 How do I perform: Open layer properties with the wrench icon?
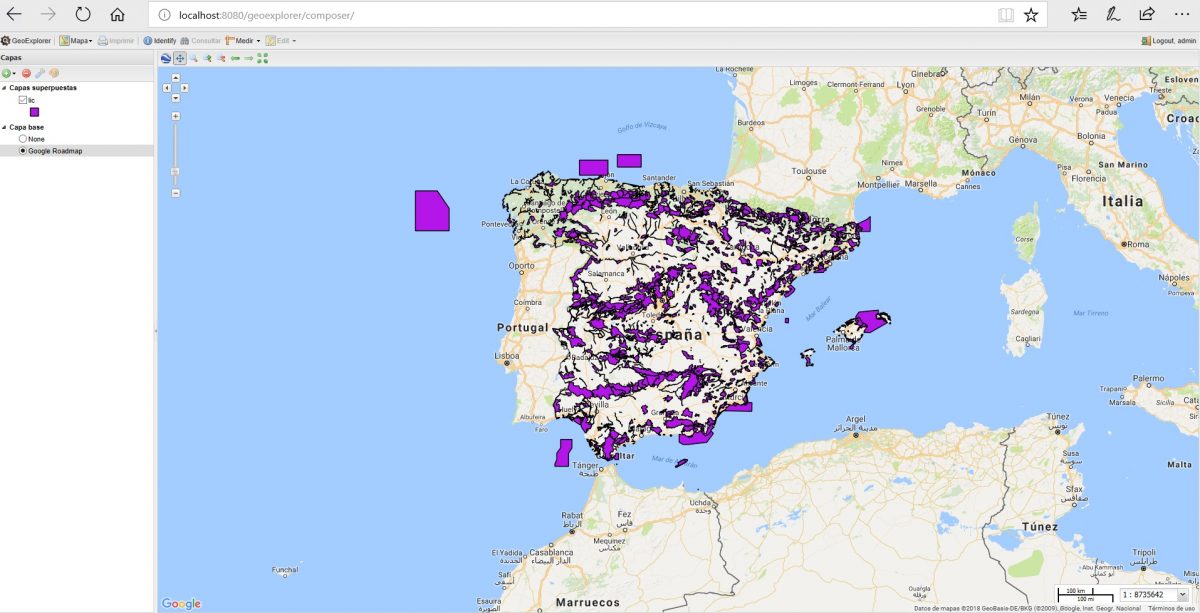pyautogui.click(x=40, y=73)
